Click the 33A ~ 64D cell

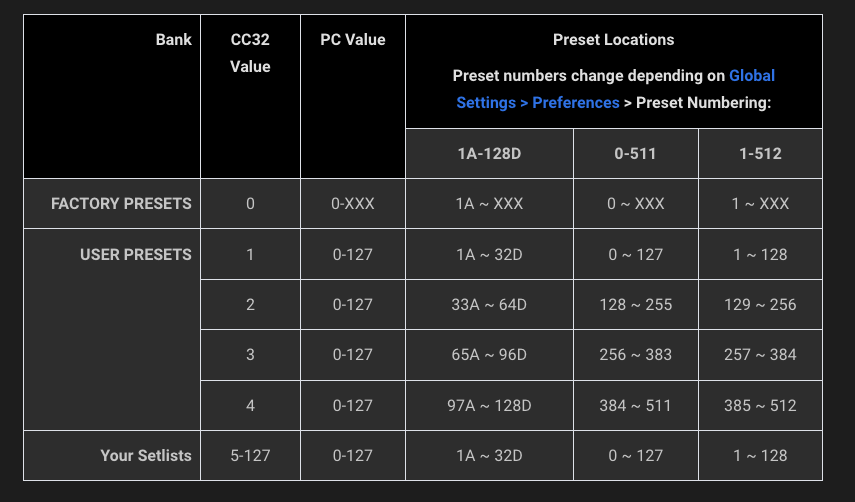(489, 305)
